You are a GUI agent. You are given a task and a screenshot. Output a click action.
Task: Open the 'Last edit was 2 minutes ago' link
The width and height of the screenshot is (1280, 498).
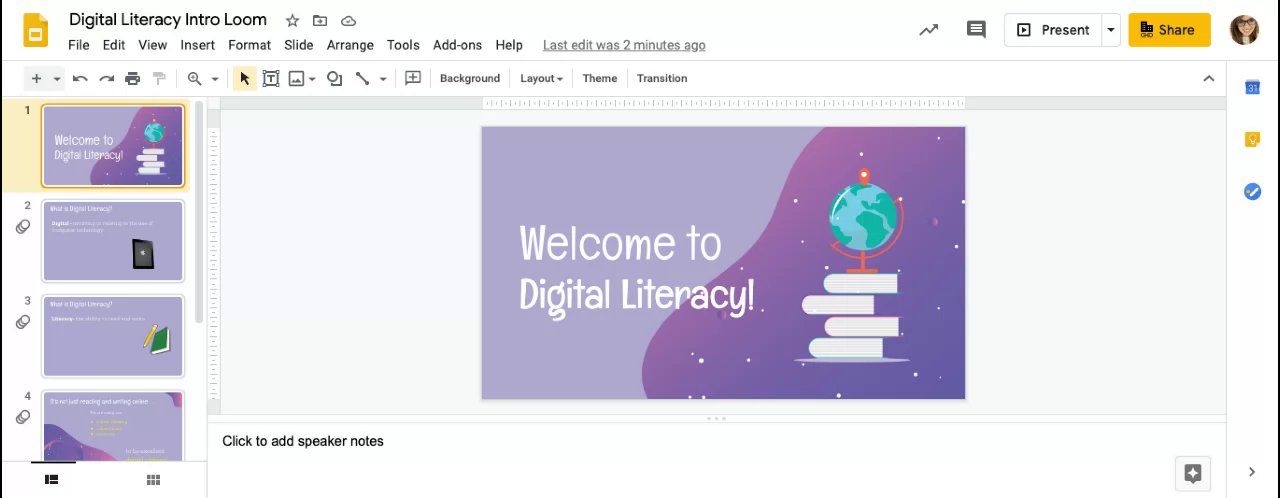click(x=624, y=45)
